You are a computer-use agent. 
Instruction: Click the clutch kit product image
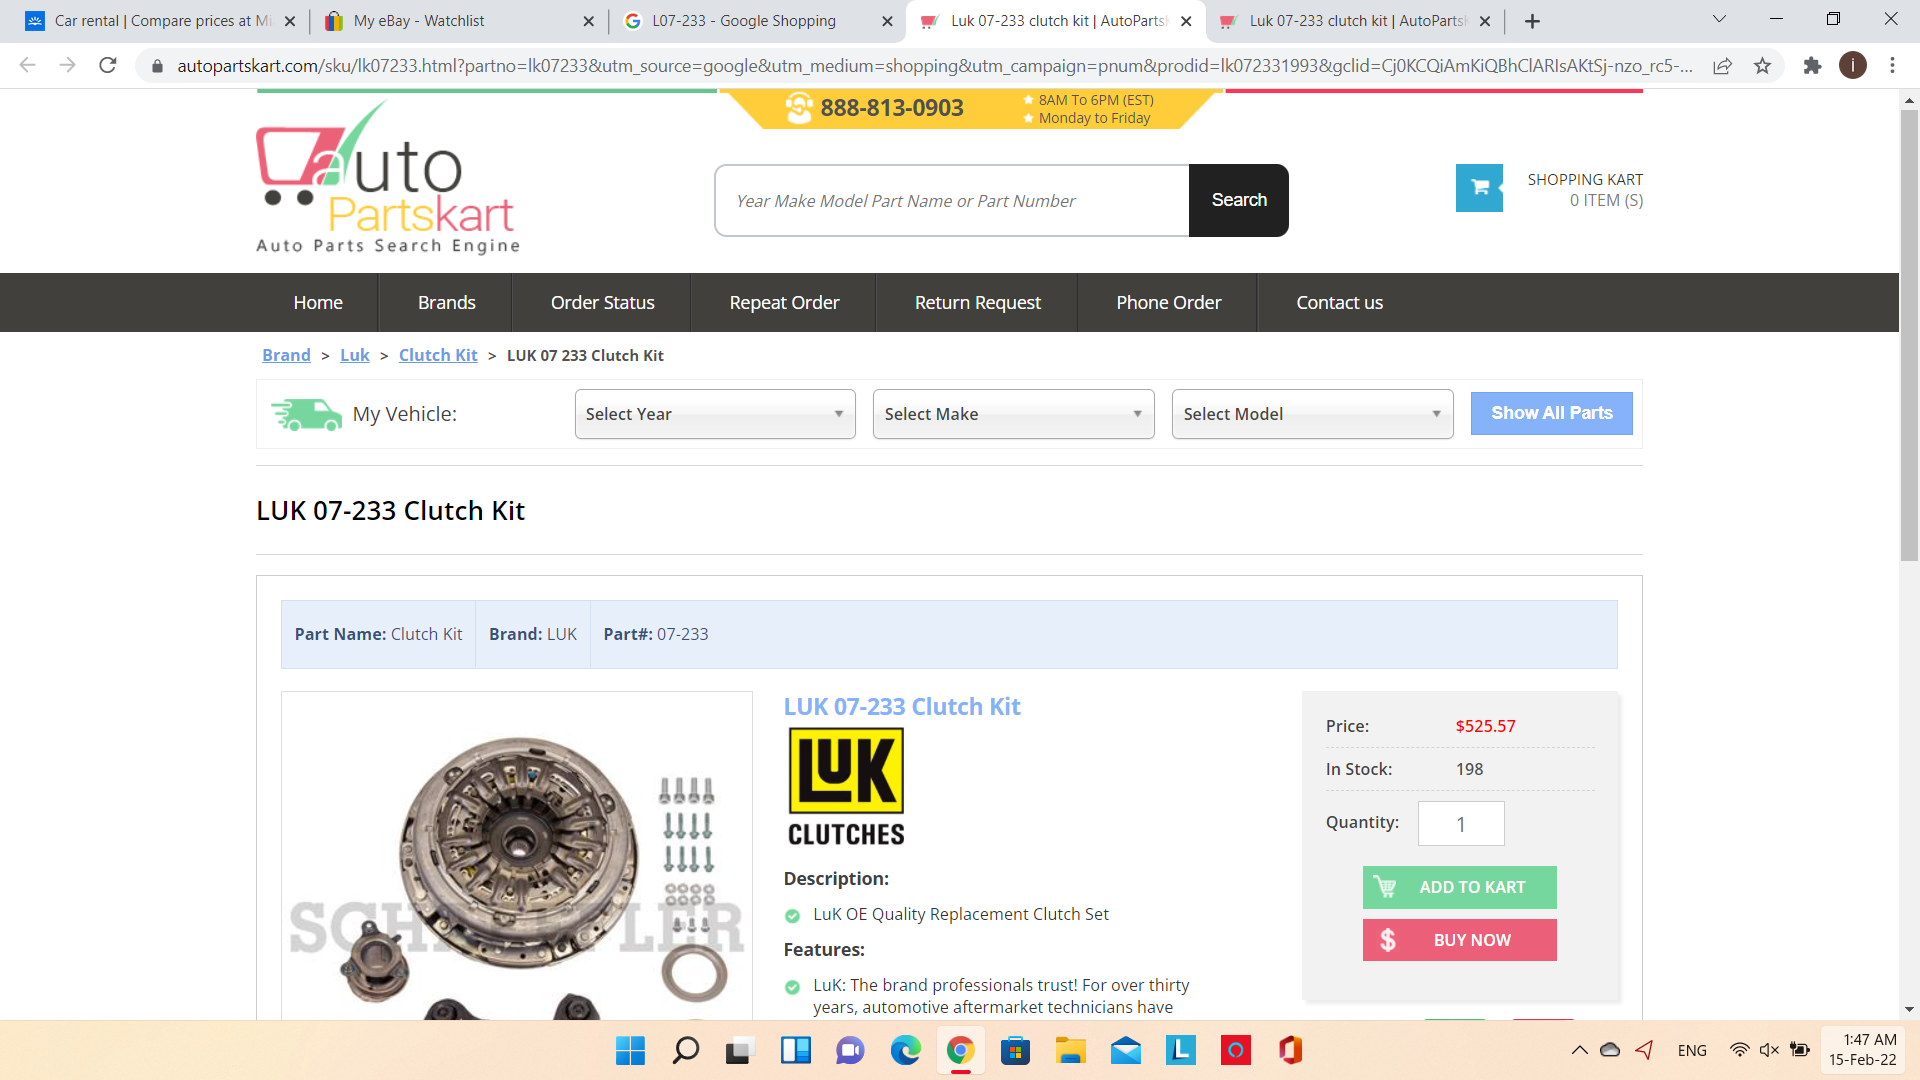[516, 860]
